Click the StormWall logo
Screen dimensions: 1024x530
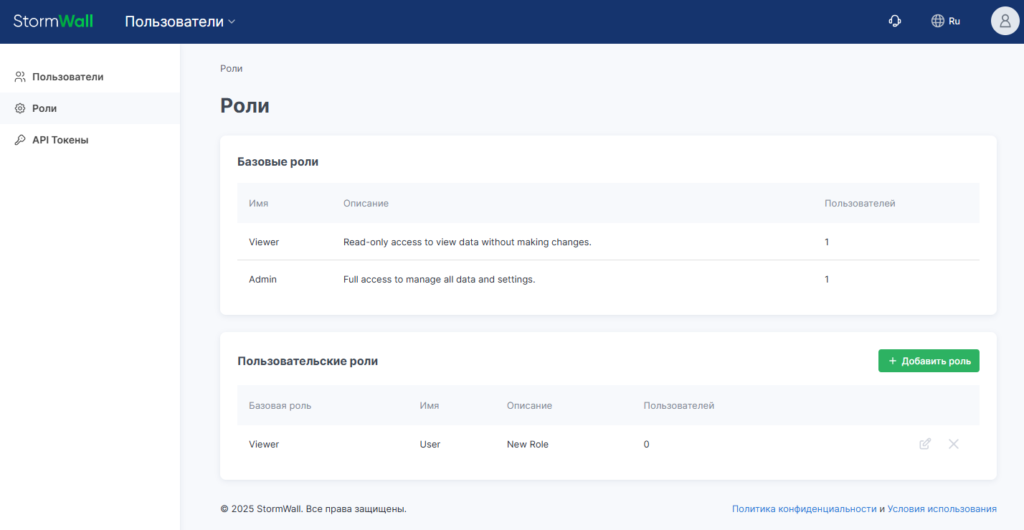(53, 21)
